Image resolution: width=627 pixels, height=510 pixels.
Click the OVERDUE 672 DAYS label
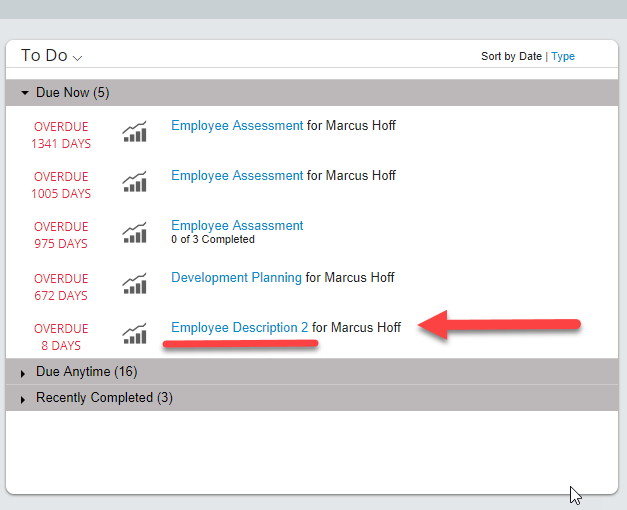pyautogui.click(x=61, y=287)
